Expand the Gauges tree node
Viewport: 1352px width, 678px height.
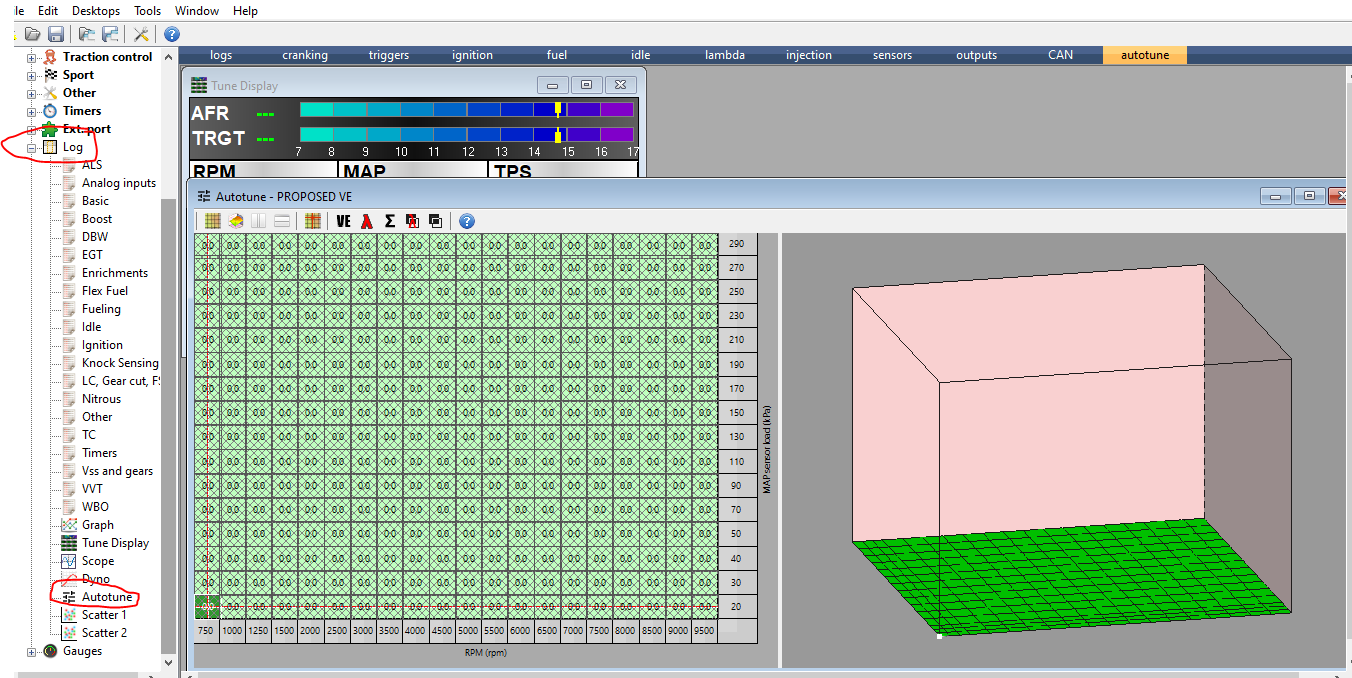(x=32, y=651)
